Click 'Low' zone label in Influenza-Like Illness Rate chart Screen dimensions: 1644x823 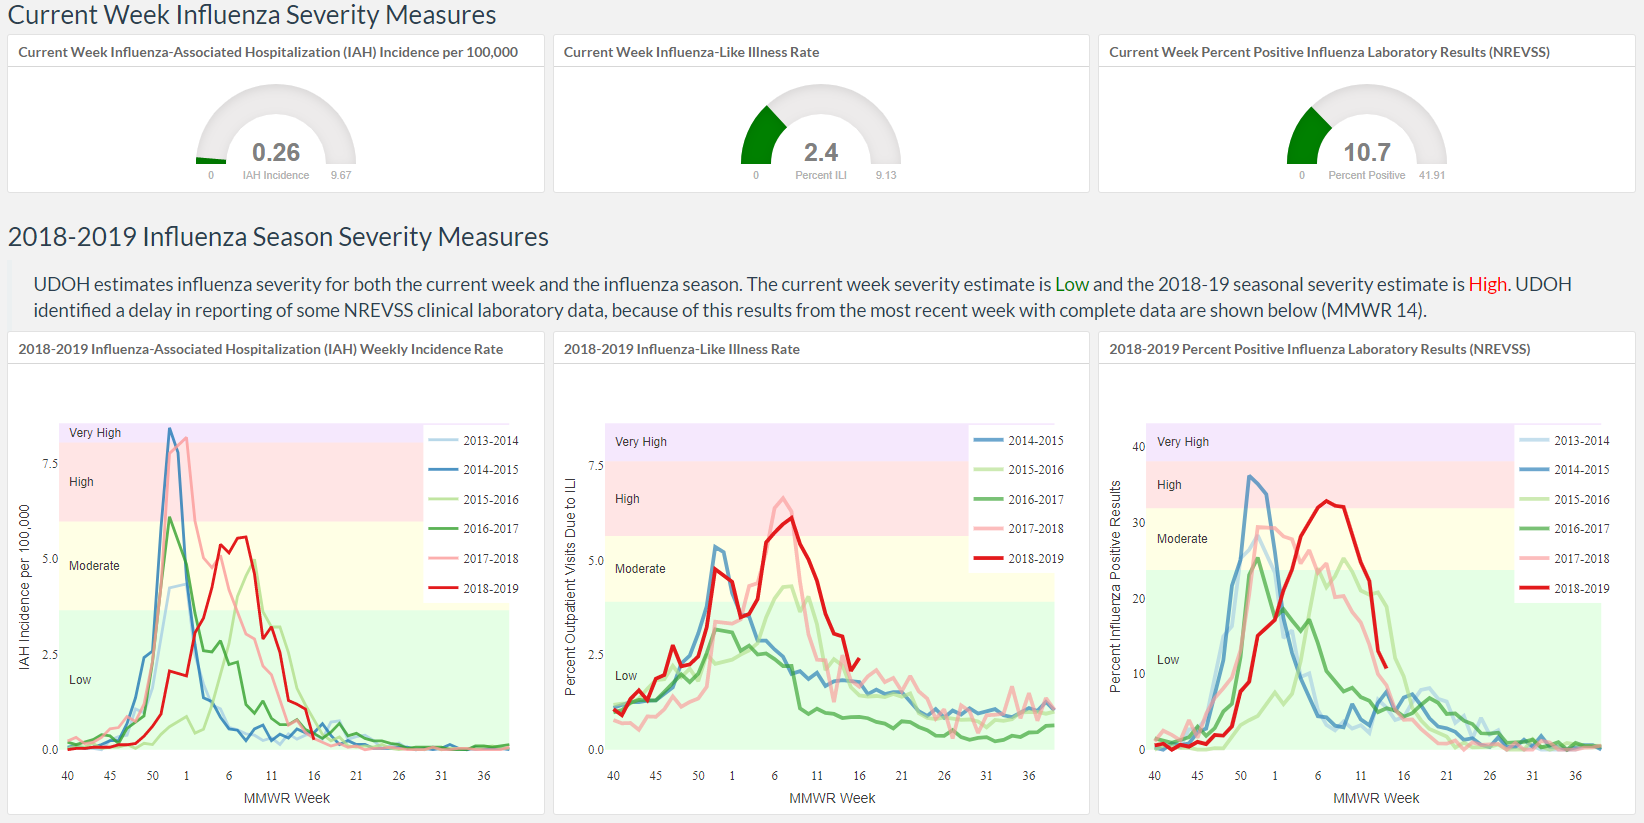[x=626, y=676]
